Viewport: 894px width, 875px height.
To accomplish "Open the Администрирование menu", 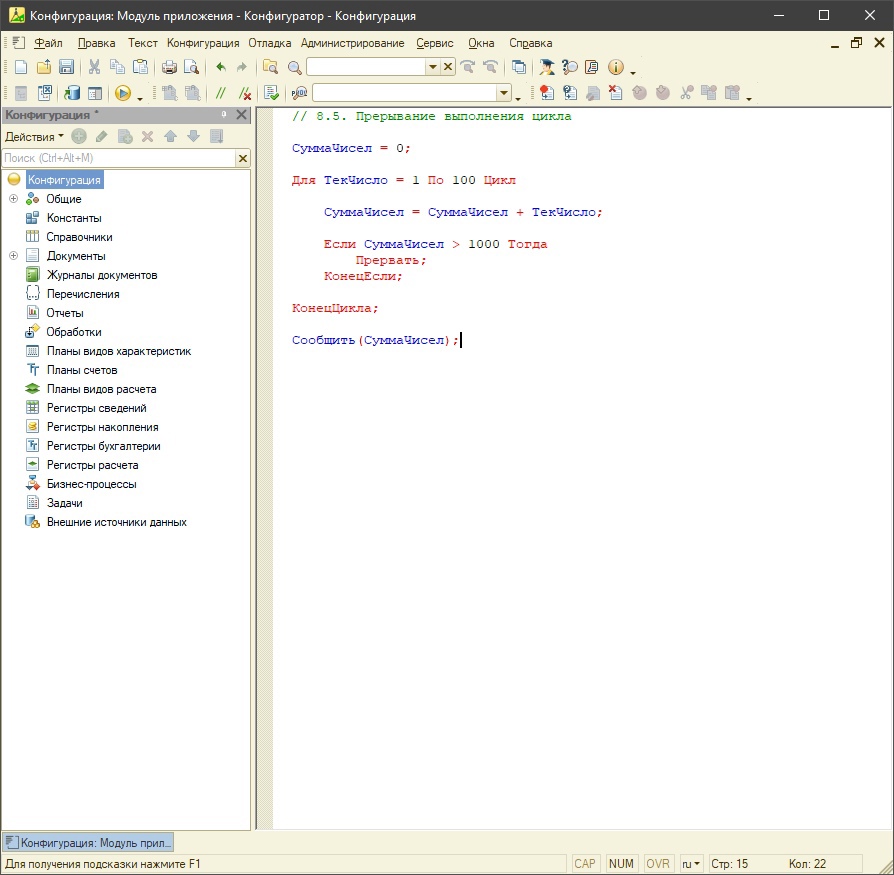I will [352, 43].
